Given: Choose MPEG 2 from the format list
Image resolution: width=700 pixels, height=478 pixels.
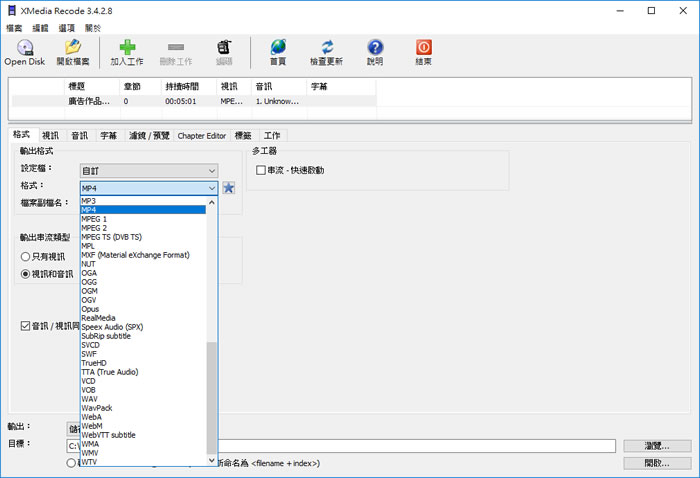Looking at the screenshot, I should point(143,228).
